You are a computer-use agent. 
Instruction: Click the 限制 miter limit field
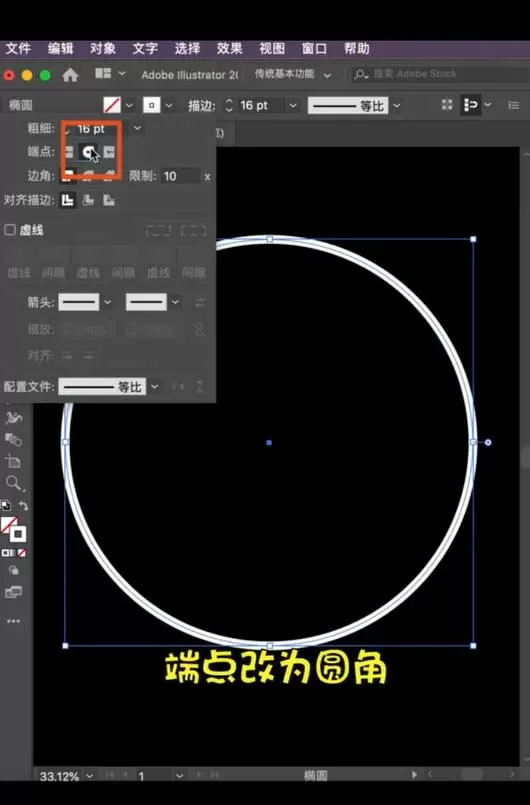click(x=180, y=177)
